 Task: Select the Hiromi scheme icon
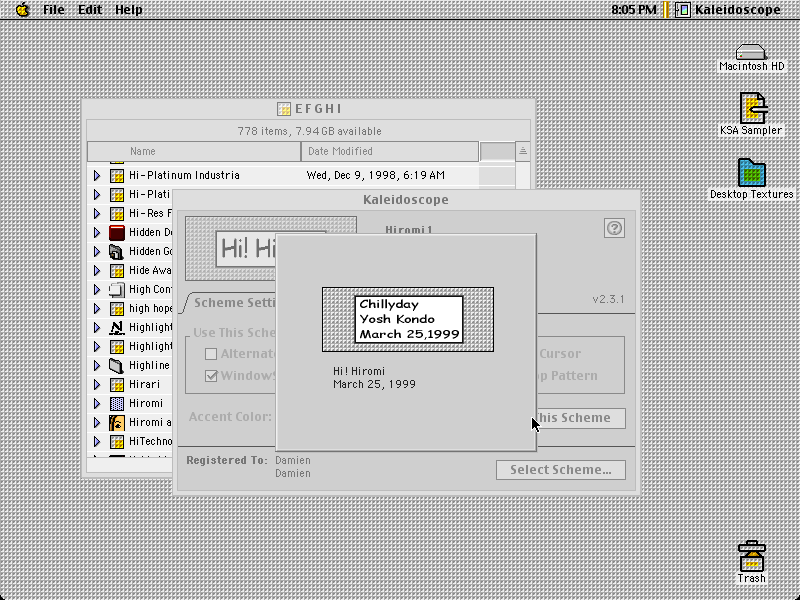point(117,404)
